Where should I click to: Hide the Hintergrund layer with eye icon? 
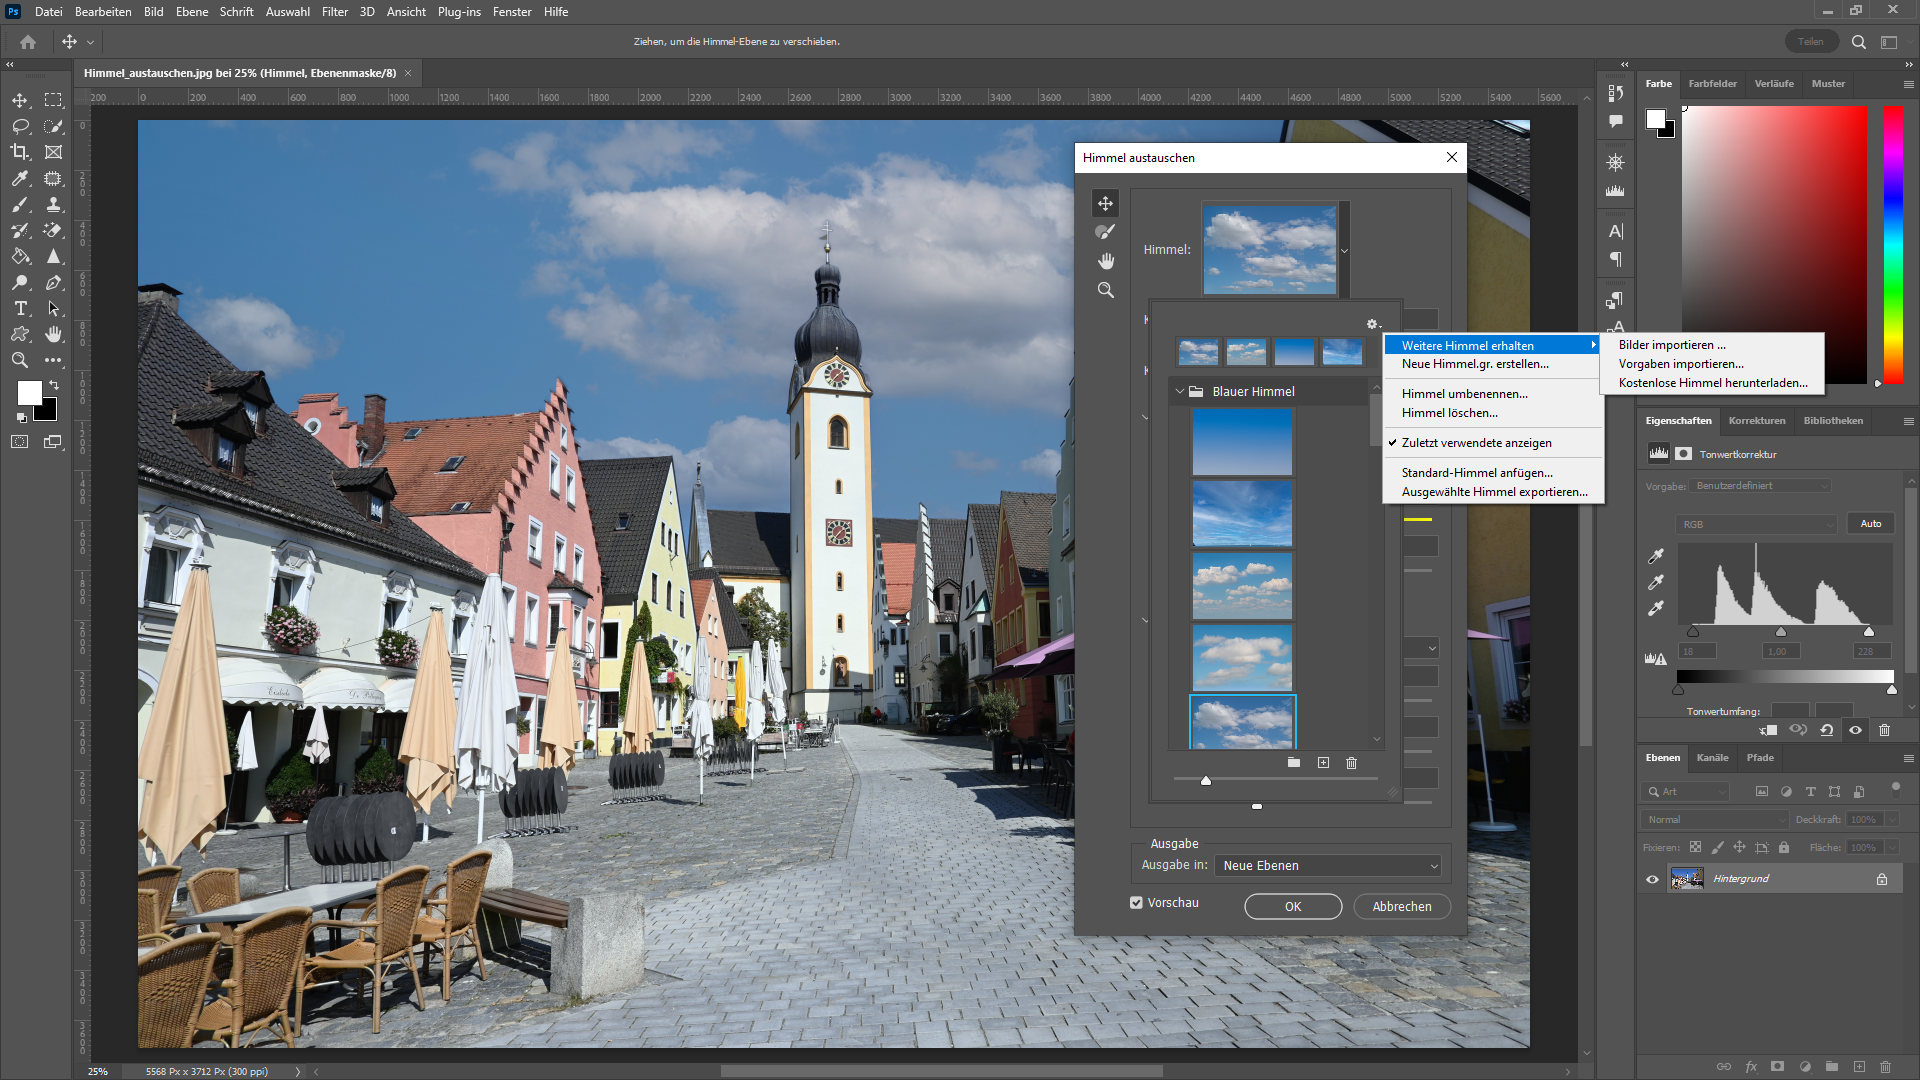pyautogui.click(x=1652, y=879)
